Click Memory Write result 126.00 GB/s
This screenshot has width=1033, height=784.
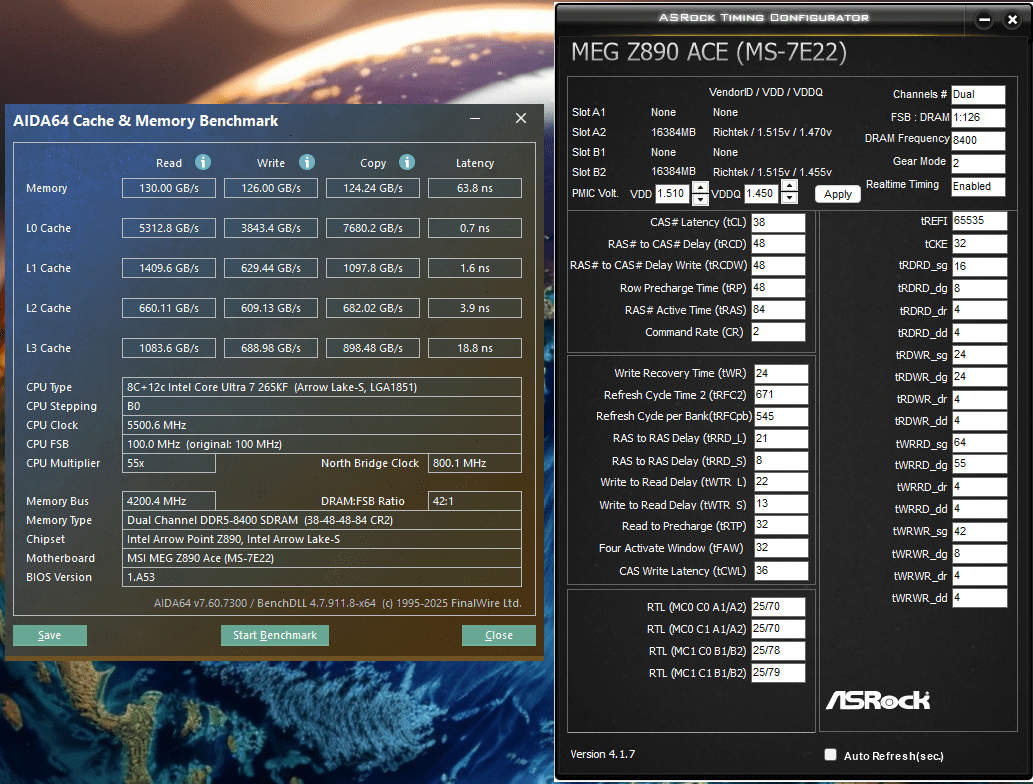(x=271, y=188)
